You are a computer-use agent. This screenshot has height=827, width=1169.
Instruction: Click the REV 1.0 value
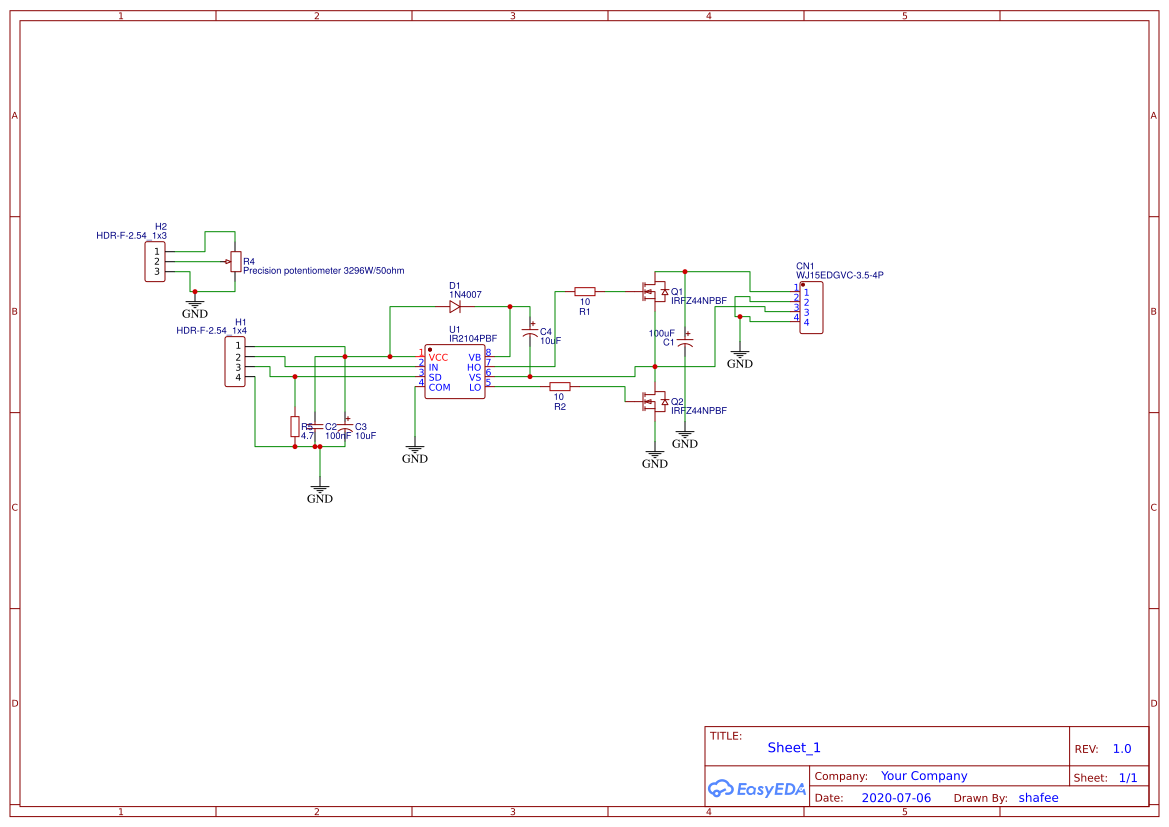click(1120, 747)
